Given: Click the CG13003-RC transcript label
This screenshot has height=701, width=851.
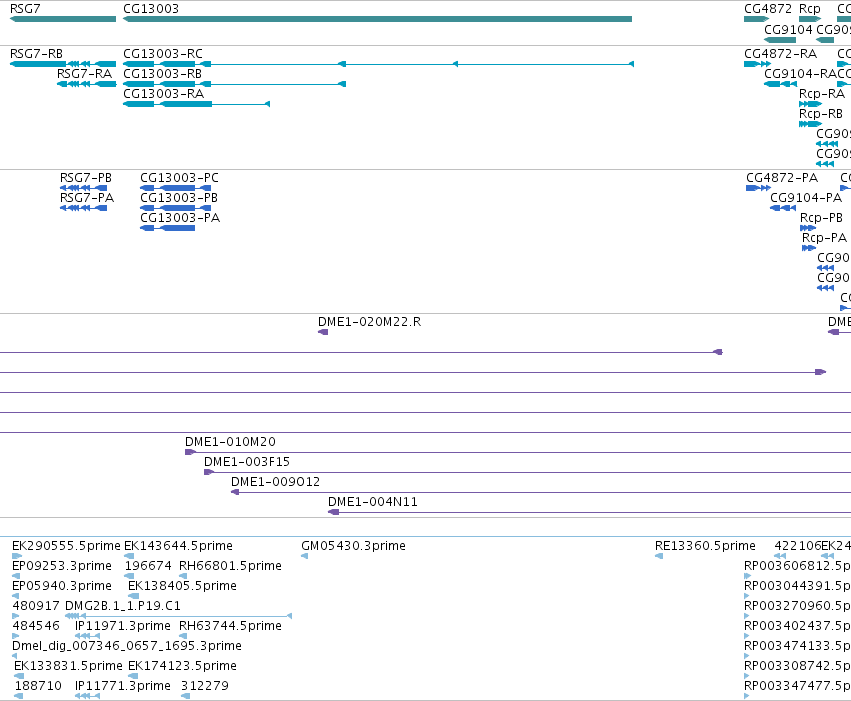Looking at the screenshot, I should [163, 54].
